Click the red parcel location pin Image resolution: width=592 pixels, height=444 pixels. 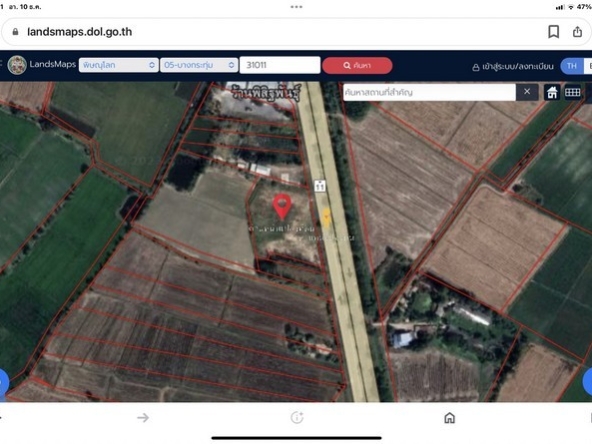(282, 207)
